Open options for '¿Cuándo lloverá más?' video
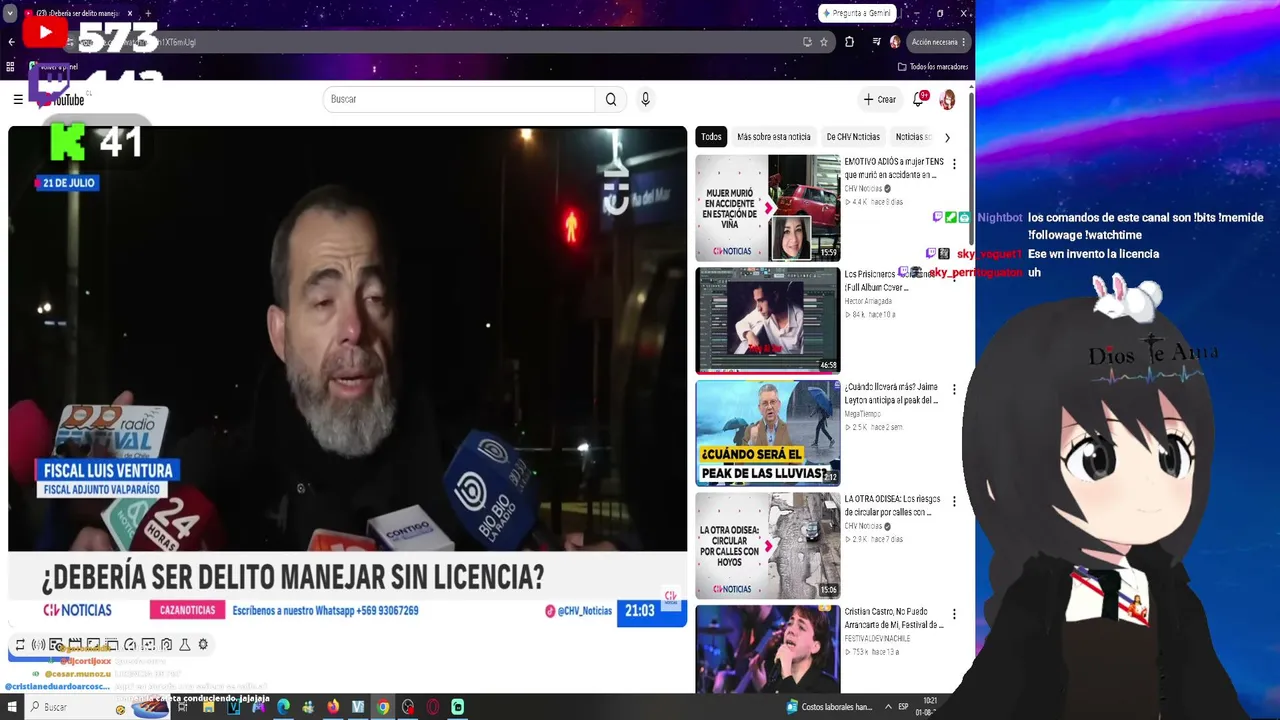The image size is (1280, 720). tap(954, 389)
